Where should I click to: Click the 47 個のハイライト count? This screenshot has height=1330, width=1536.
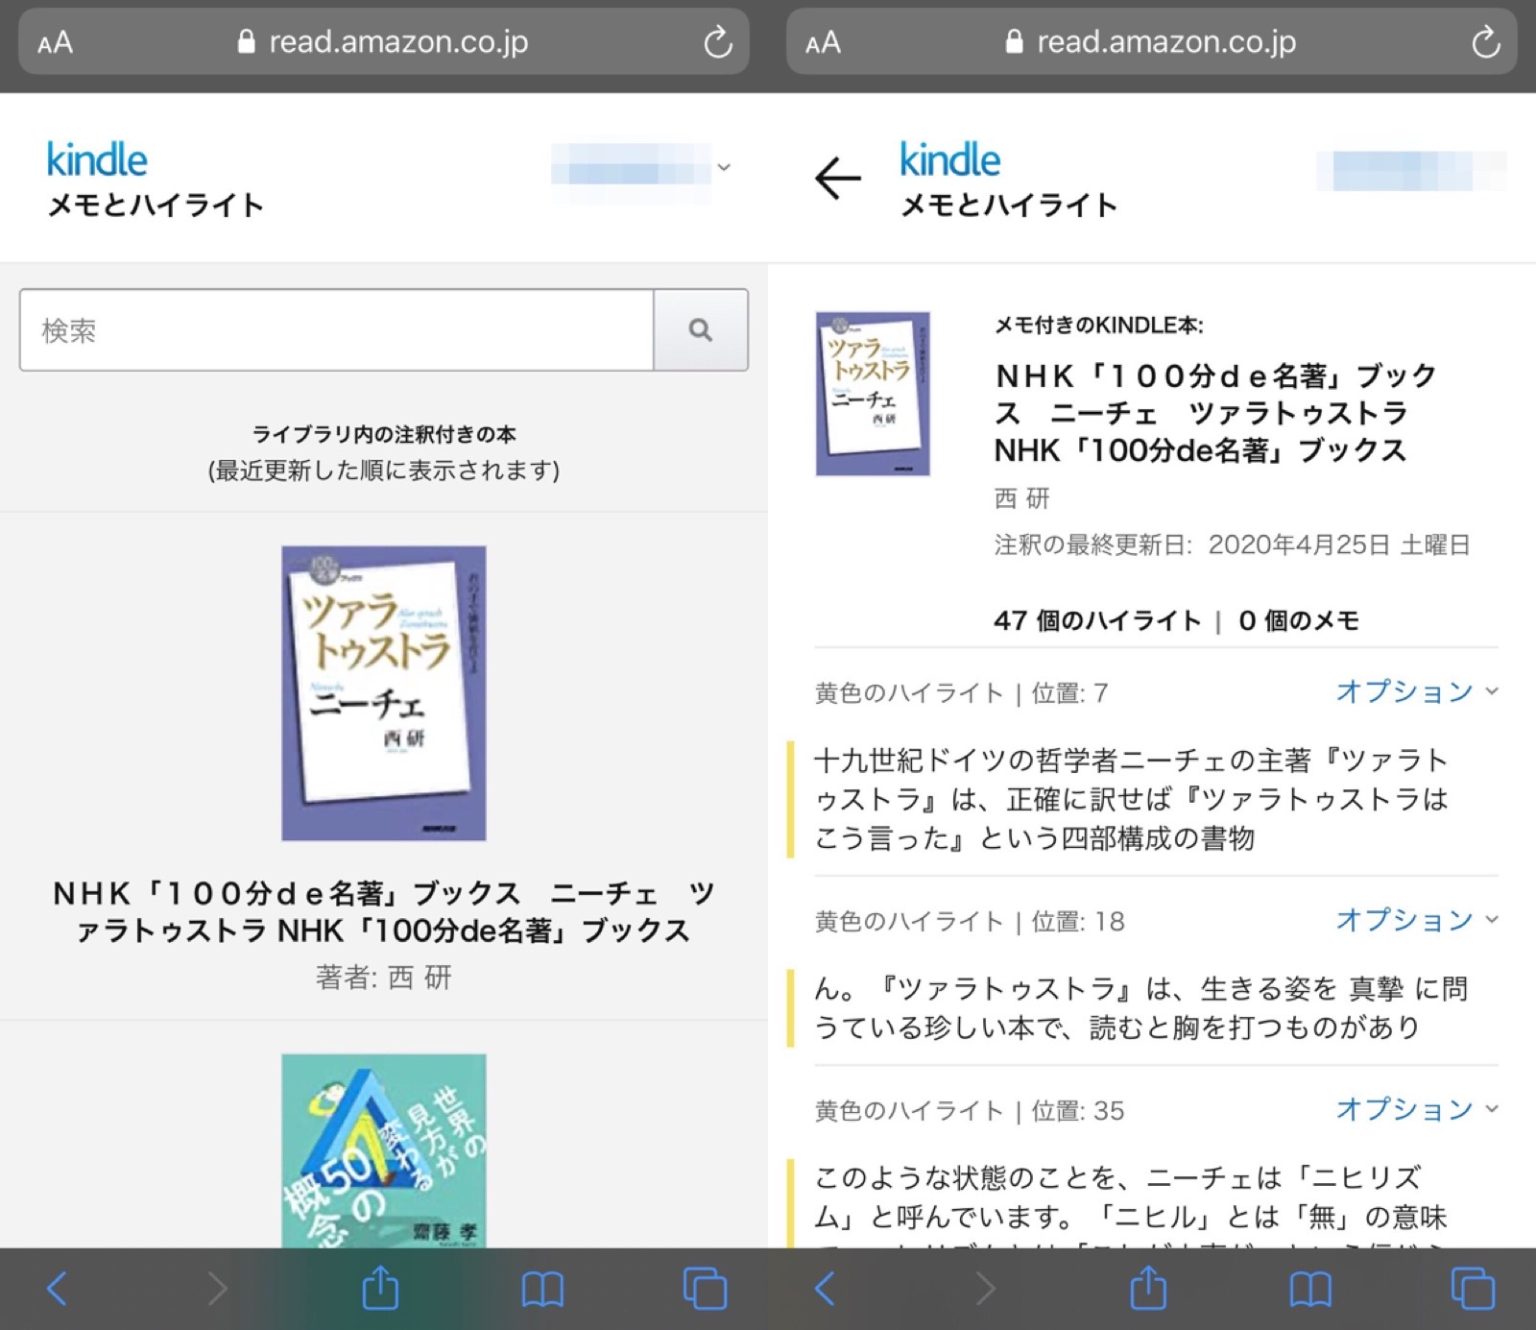pyautogui.click(x=1097, y=621)
